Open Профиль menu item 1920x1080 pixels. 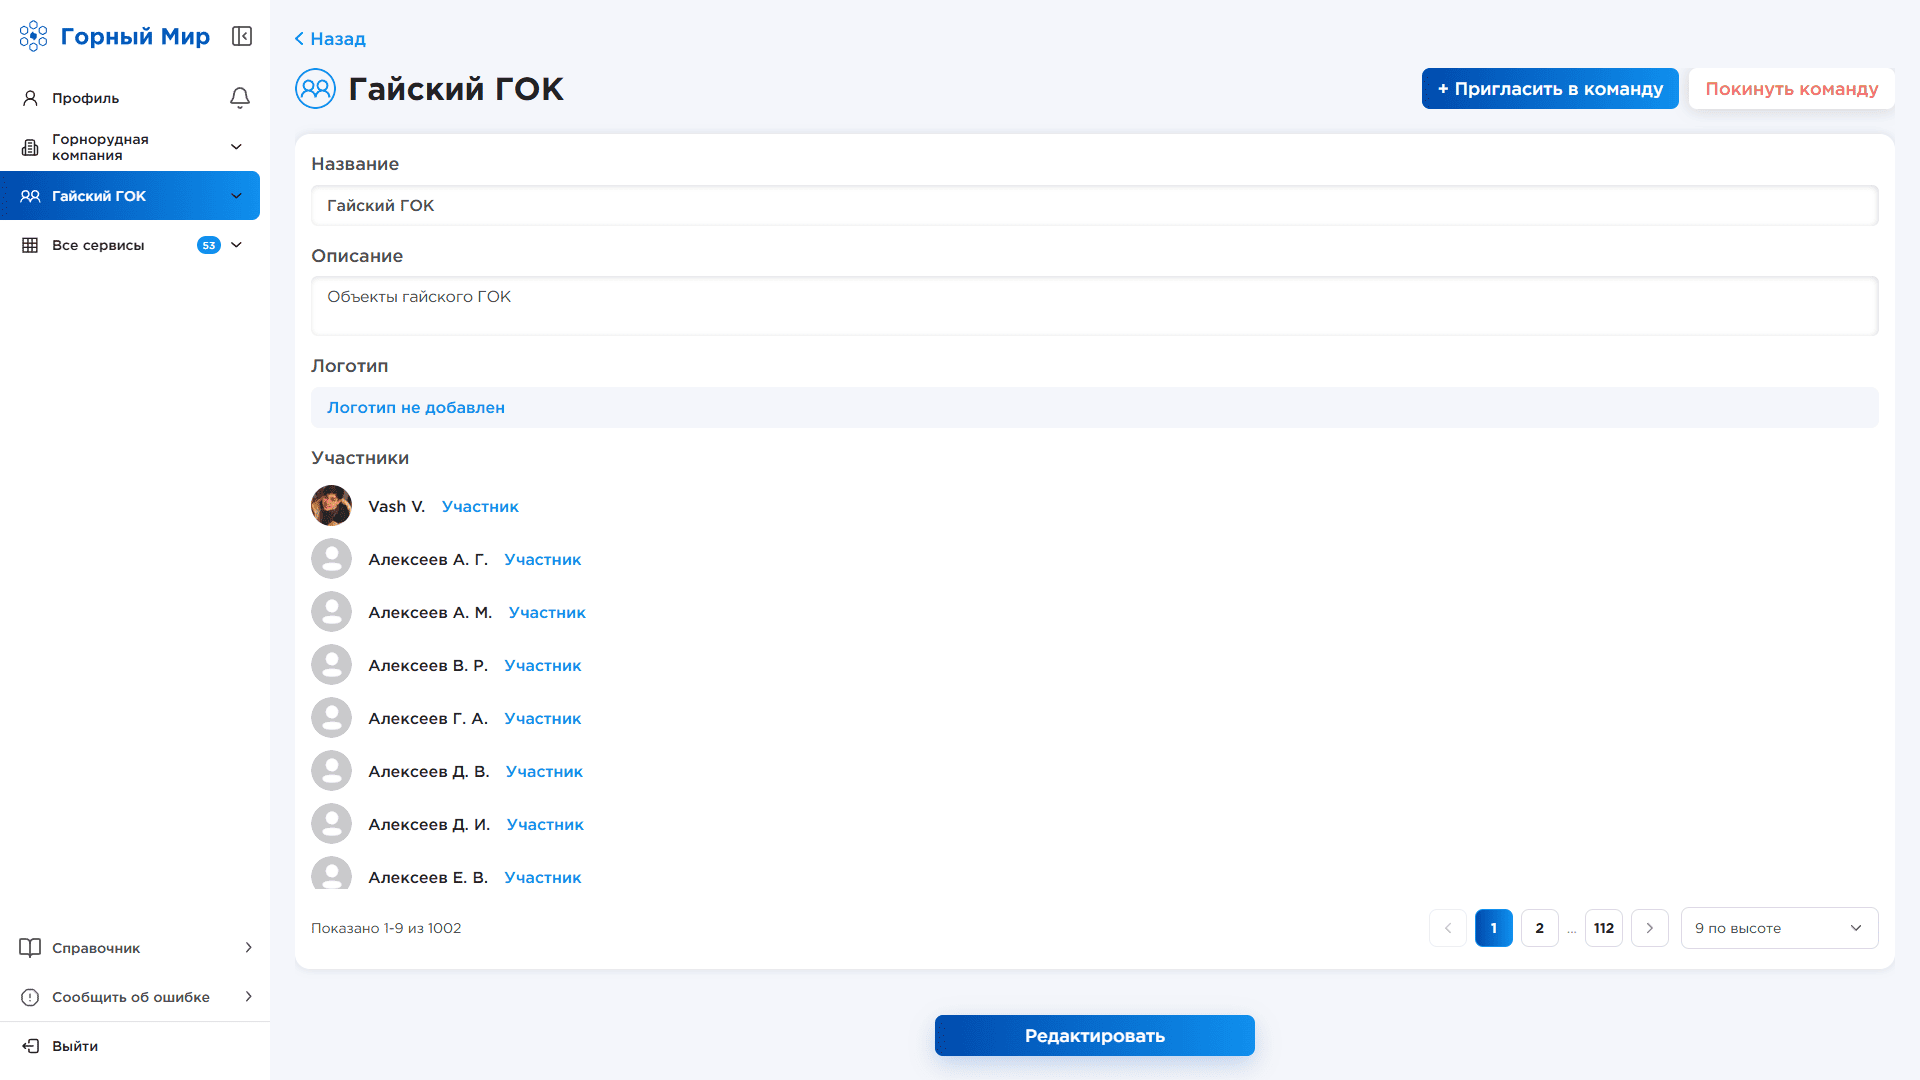(x=85, y=98)
